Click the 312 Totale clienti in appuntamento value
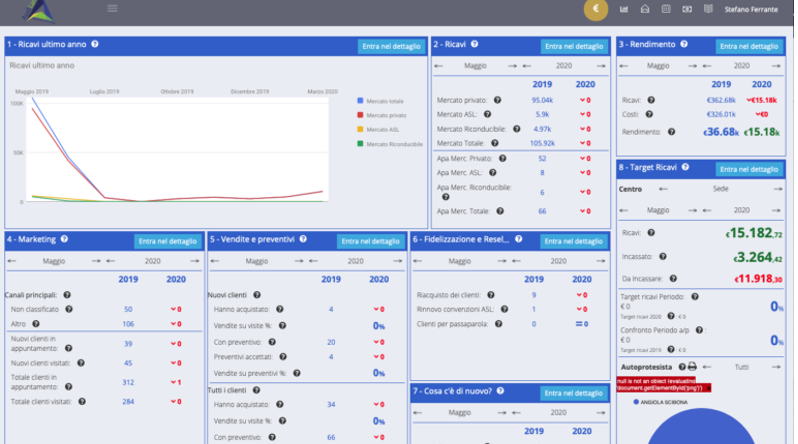The width and height of the screenshot is (798, 444). (128, 382)
